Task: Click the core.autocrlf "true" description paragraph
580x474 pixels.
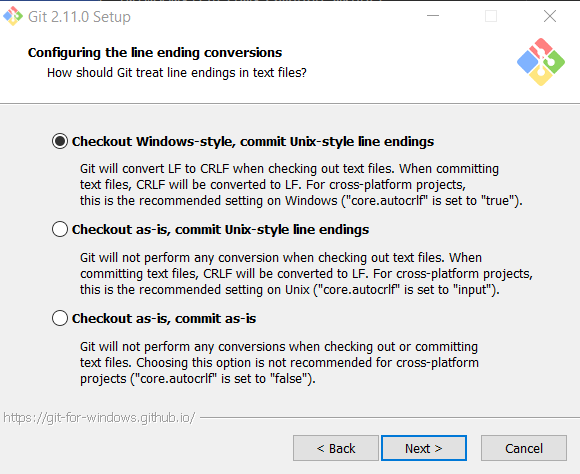Action: (x=301, y=185)
